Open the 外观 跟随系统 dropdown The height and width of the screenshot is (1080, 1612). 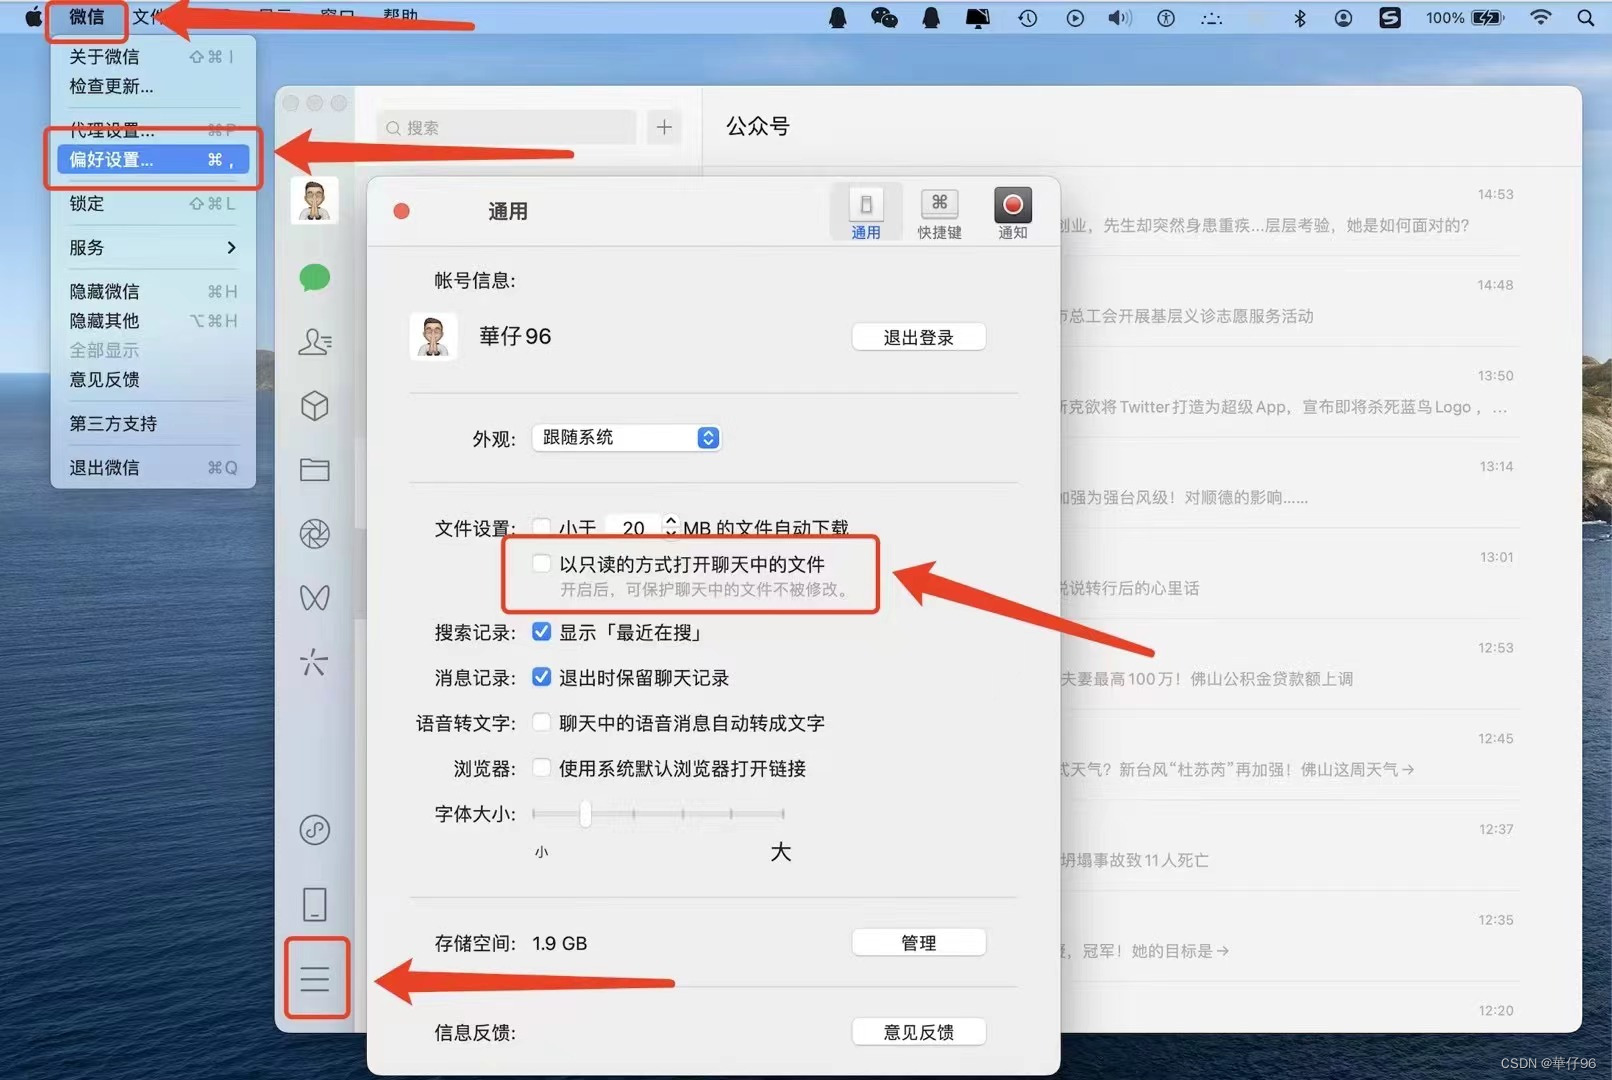pos(626,437)
